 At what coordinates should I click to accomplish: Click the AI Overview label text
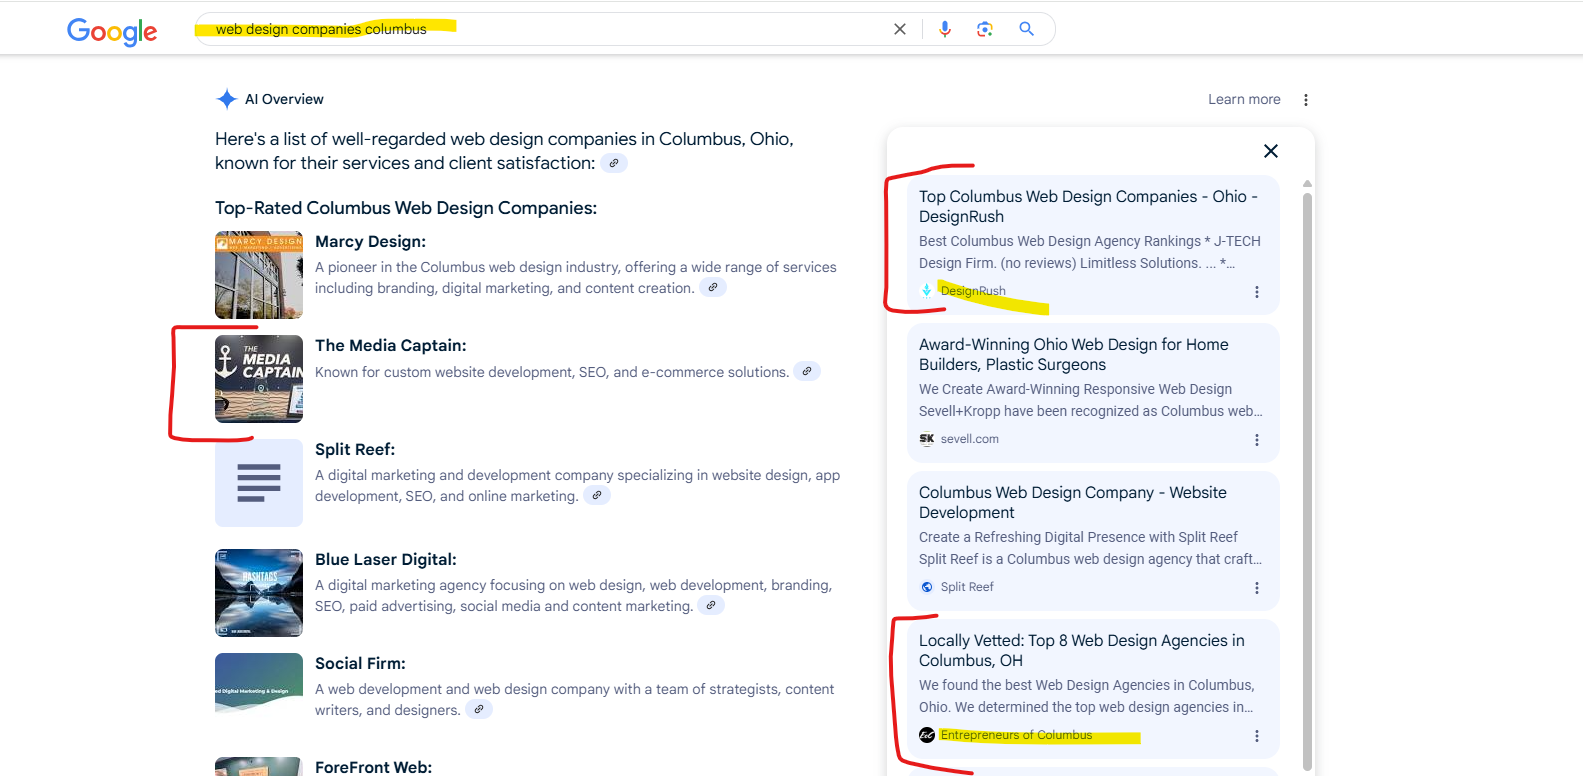click(284, 99)
